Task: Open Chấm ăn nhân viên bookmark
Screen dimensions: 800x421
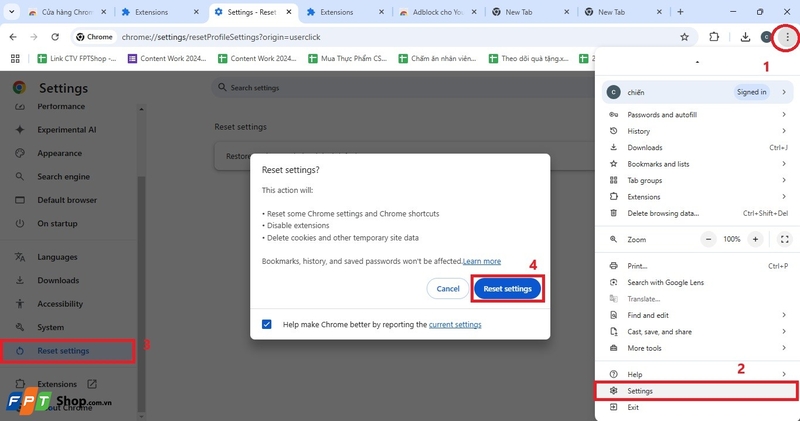Action: pos(438,59)
